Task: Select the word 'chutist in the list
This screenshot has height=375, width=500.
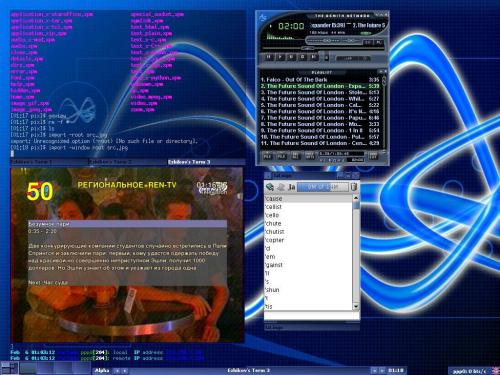Action: (308, 231)
